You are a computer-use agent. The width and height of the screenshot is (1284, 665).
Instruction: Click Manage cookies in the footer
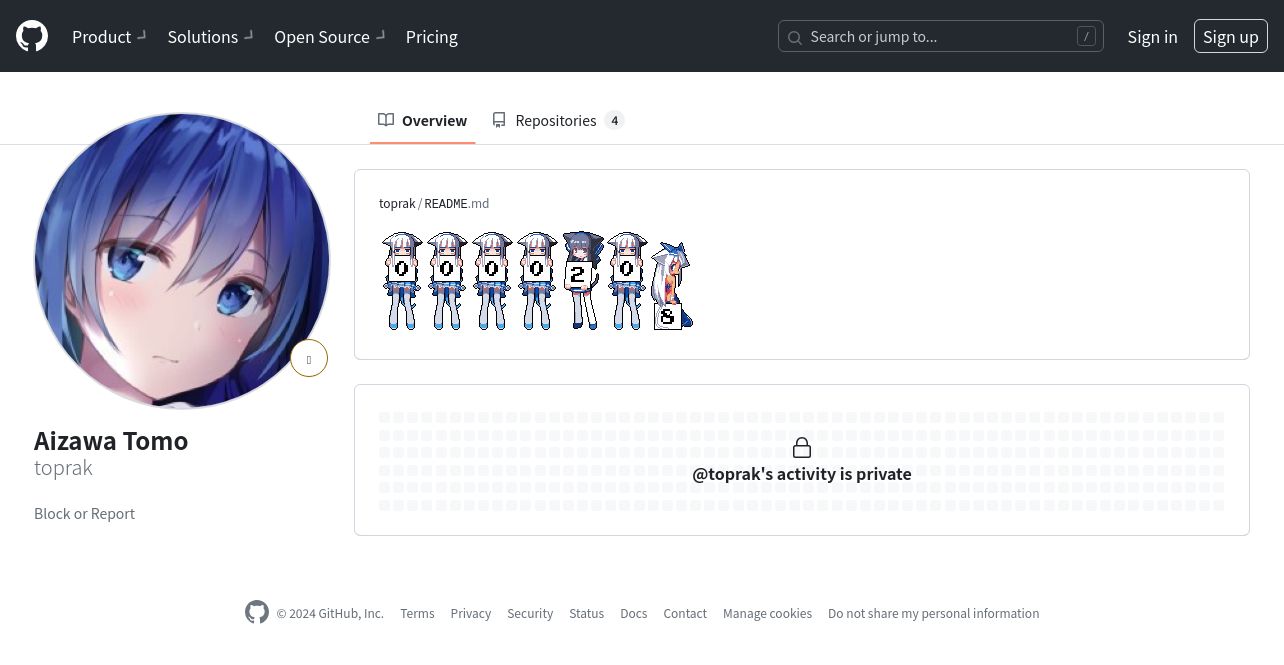click(x=767, y=613)
